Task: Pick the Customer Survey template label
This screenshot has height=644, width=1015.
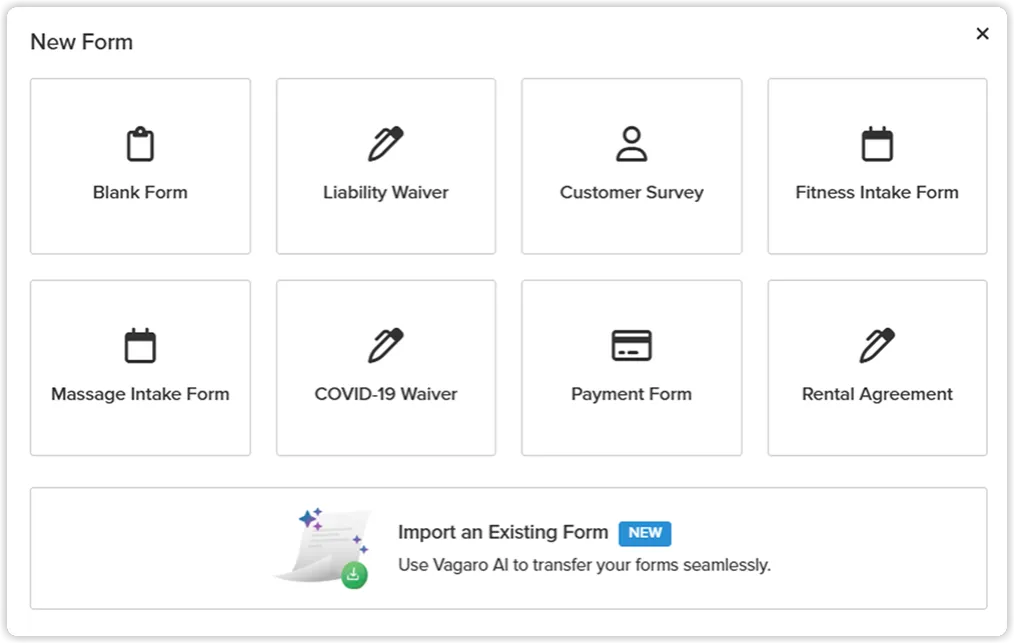Action: point(631,192)
